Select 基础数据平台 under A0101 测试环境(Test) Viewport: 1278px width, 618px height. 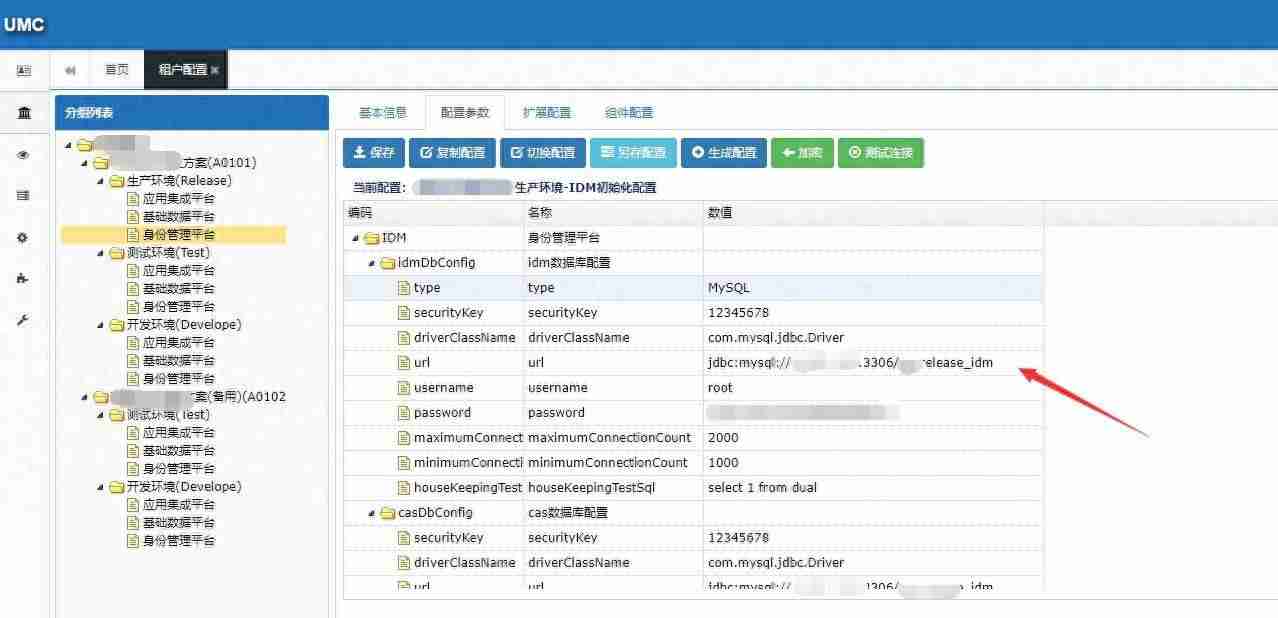(179, 289)
